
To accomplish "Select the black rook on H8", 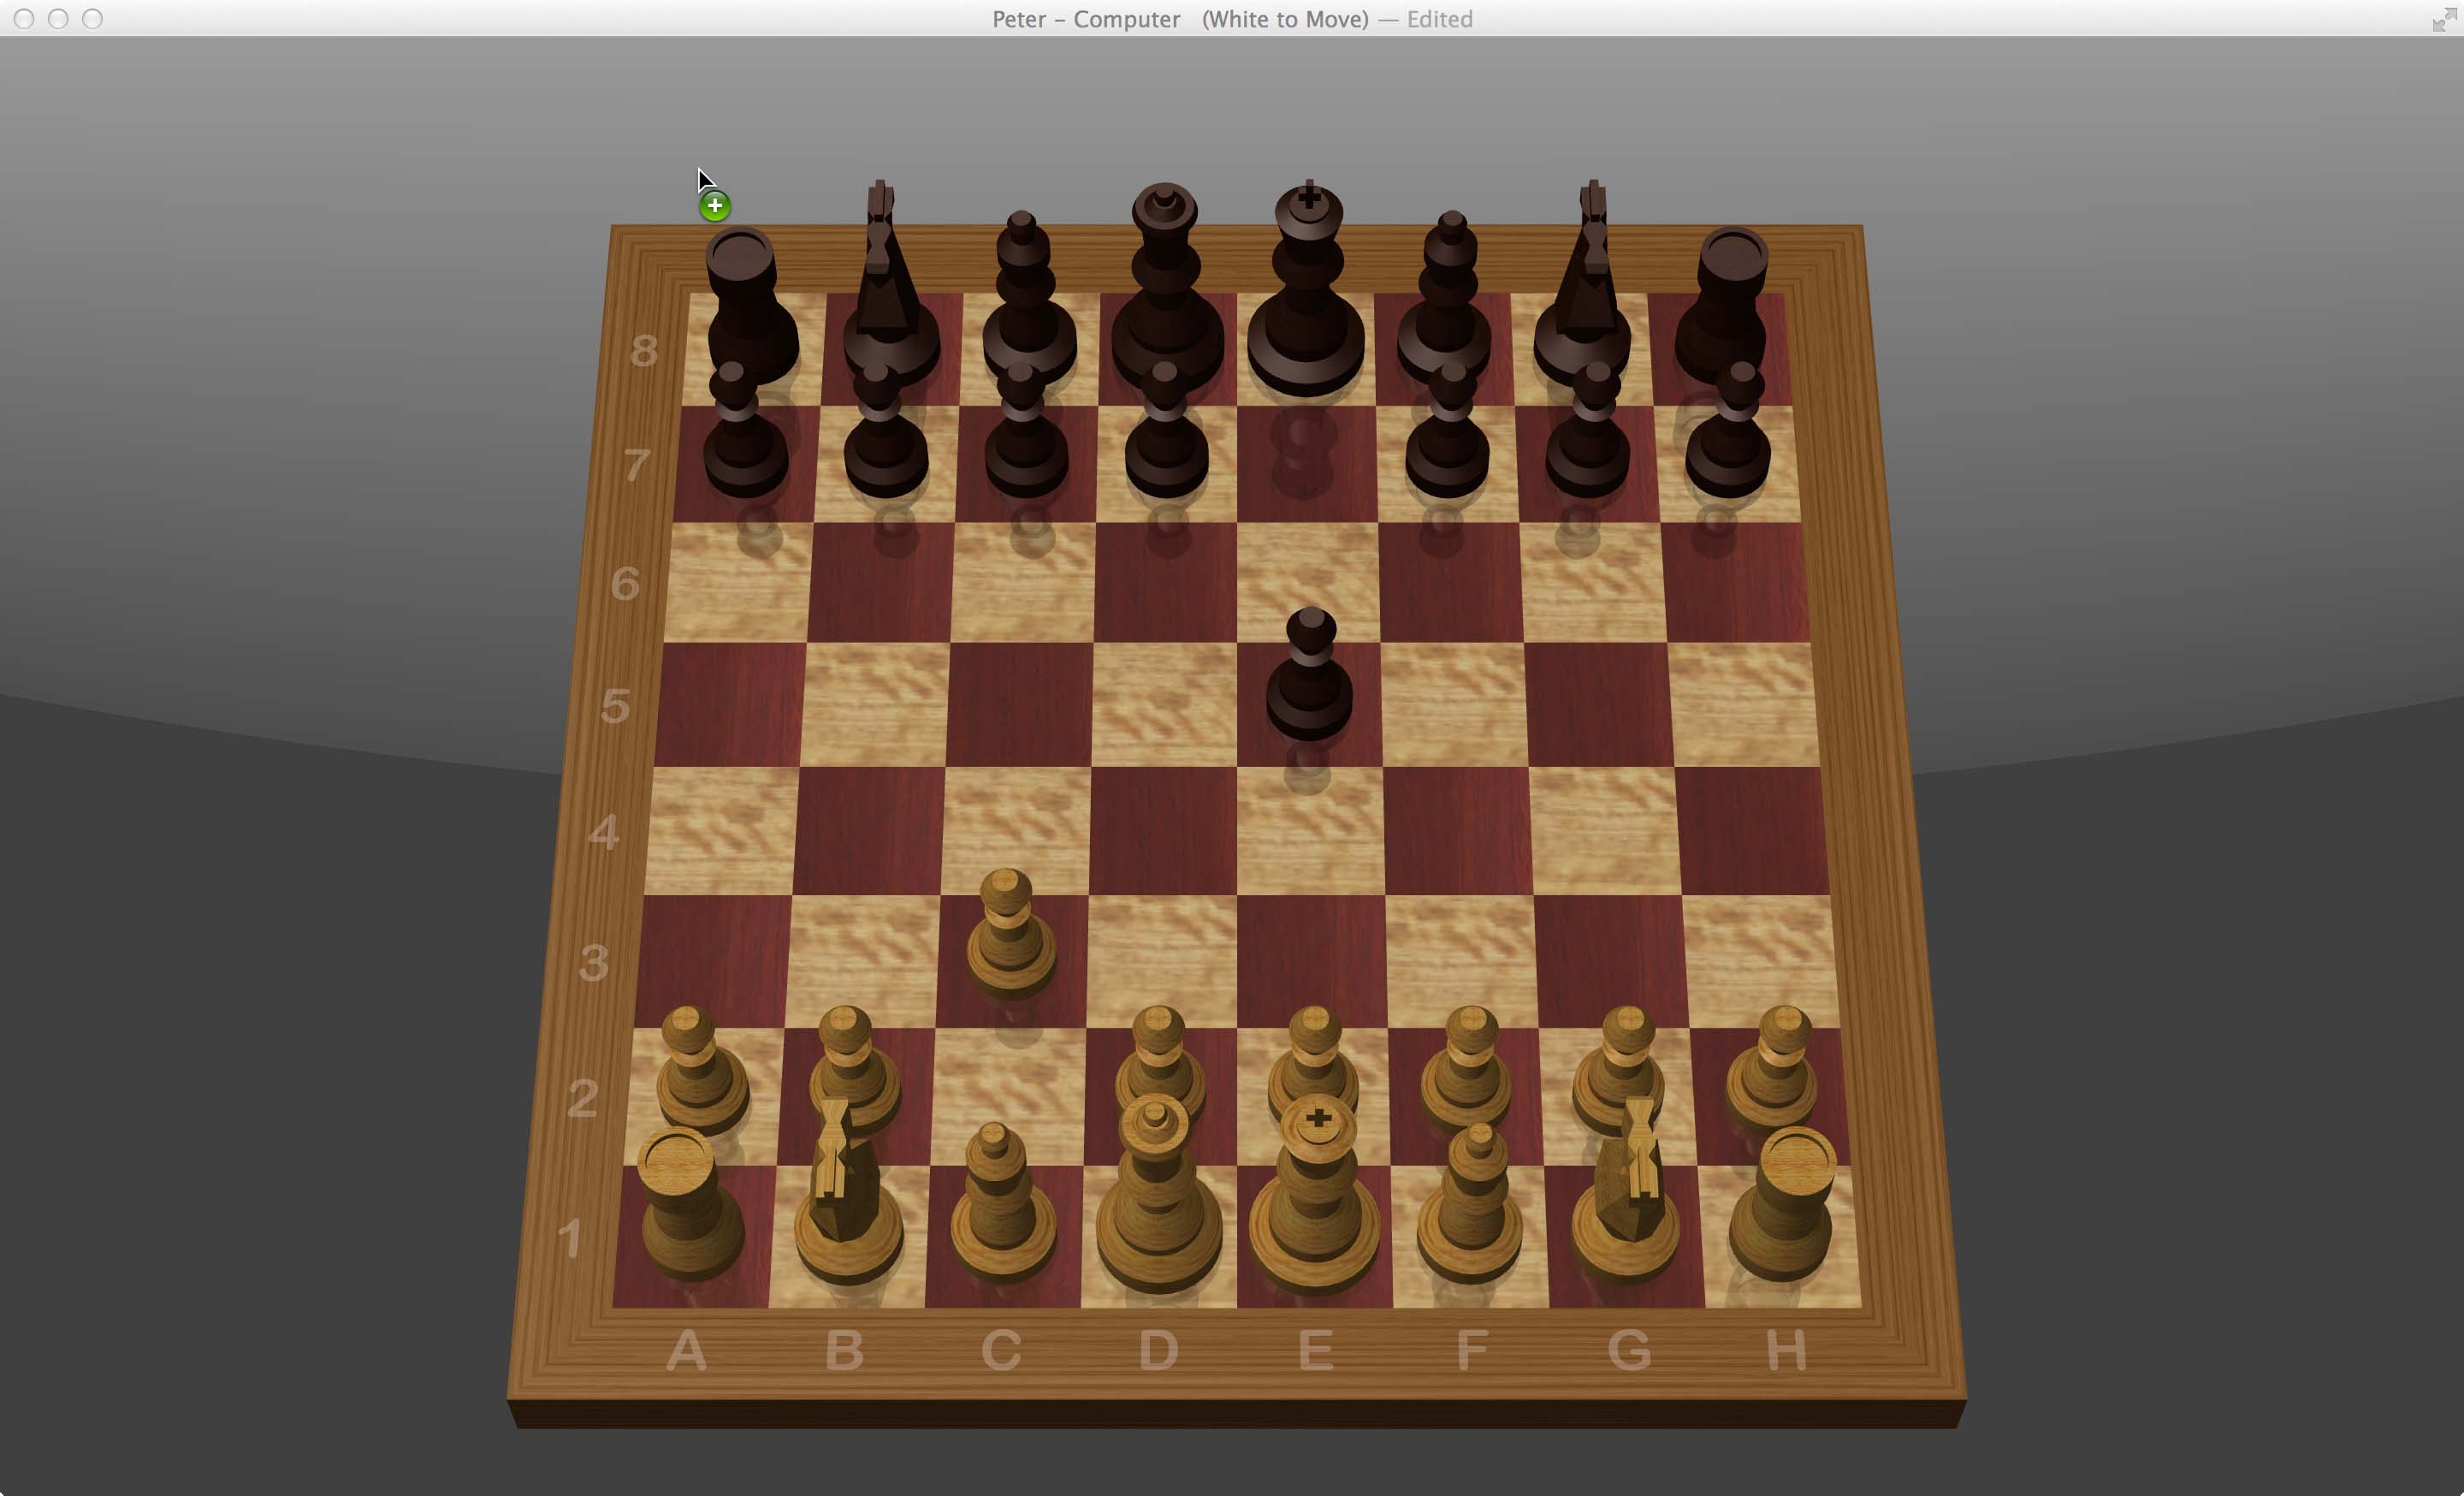I will click(1722, 305).
